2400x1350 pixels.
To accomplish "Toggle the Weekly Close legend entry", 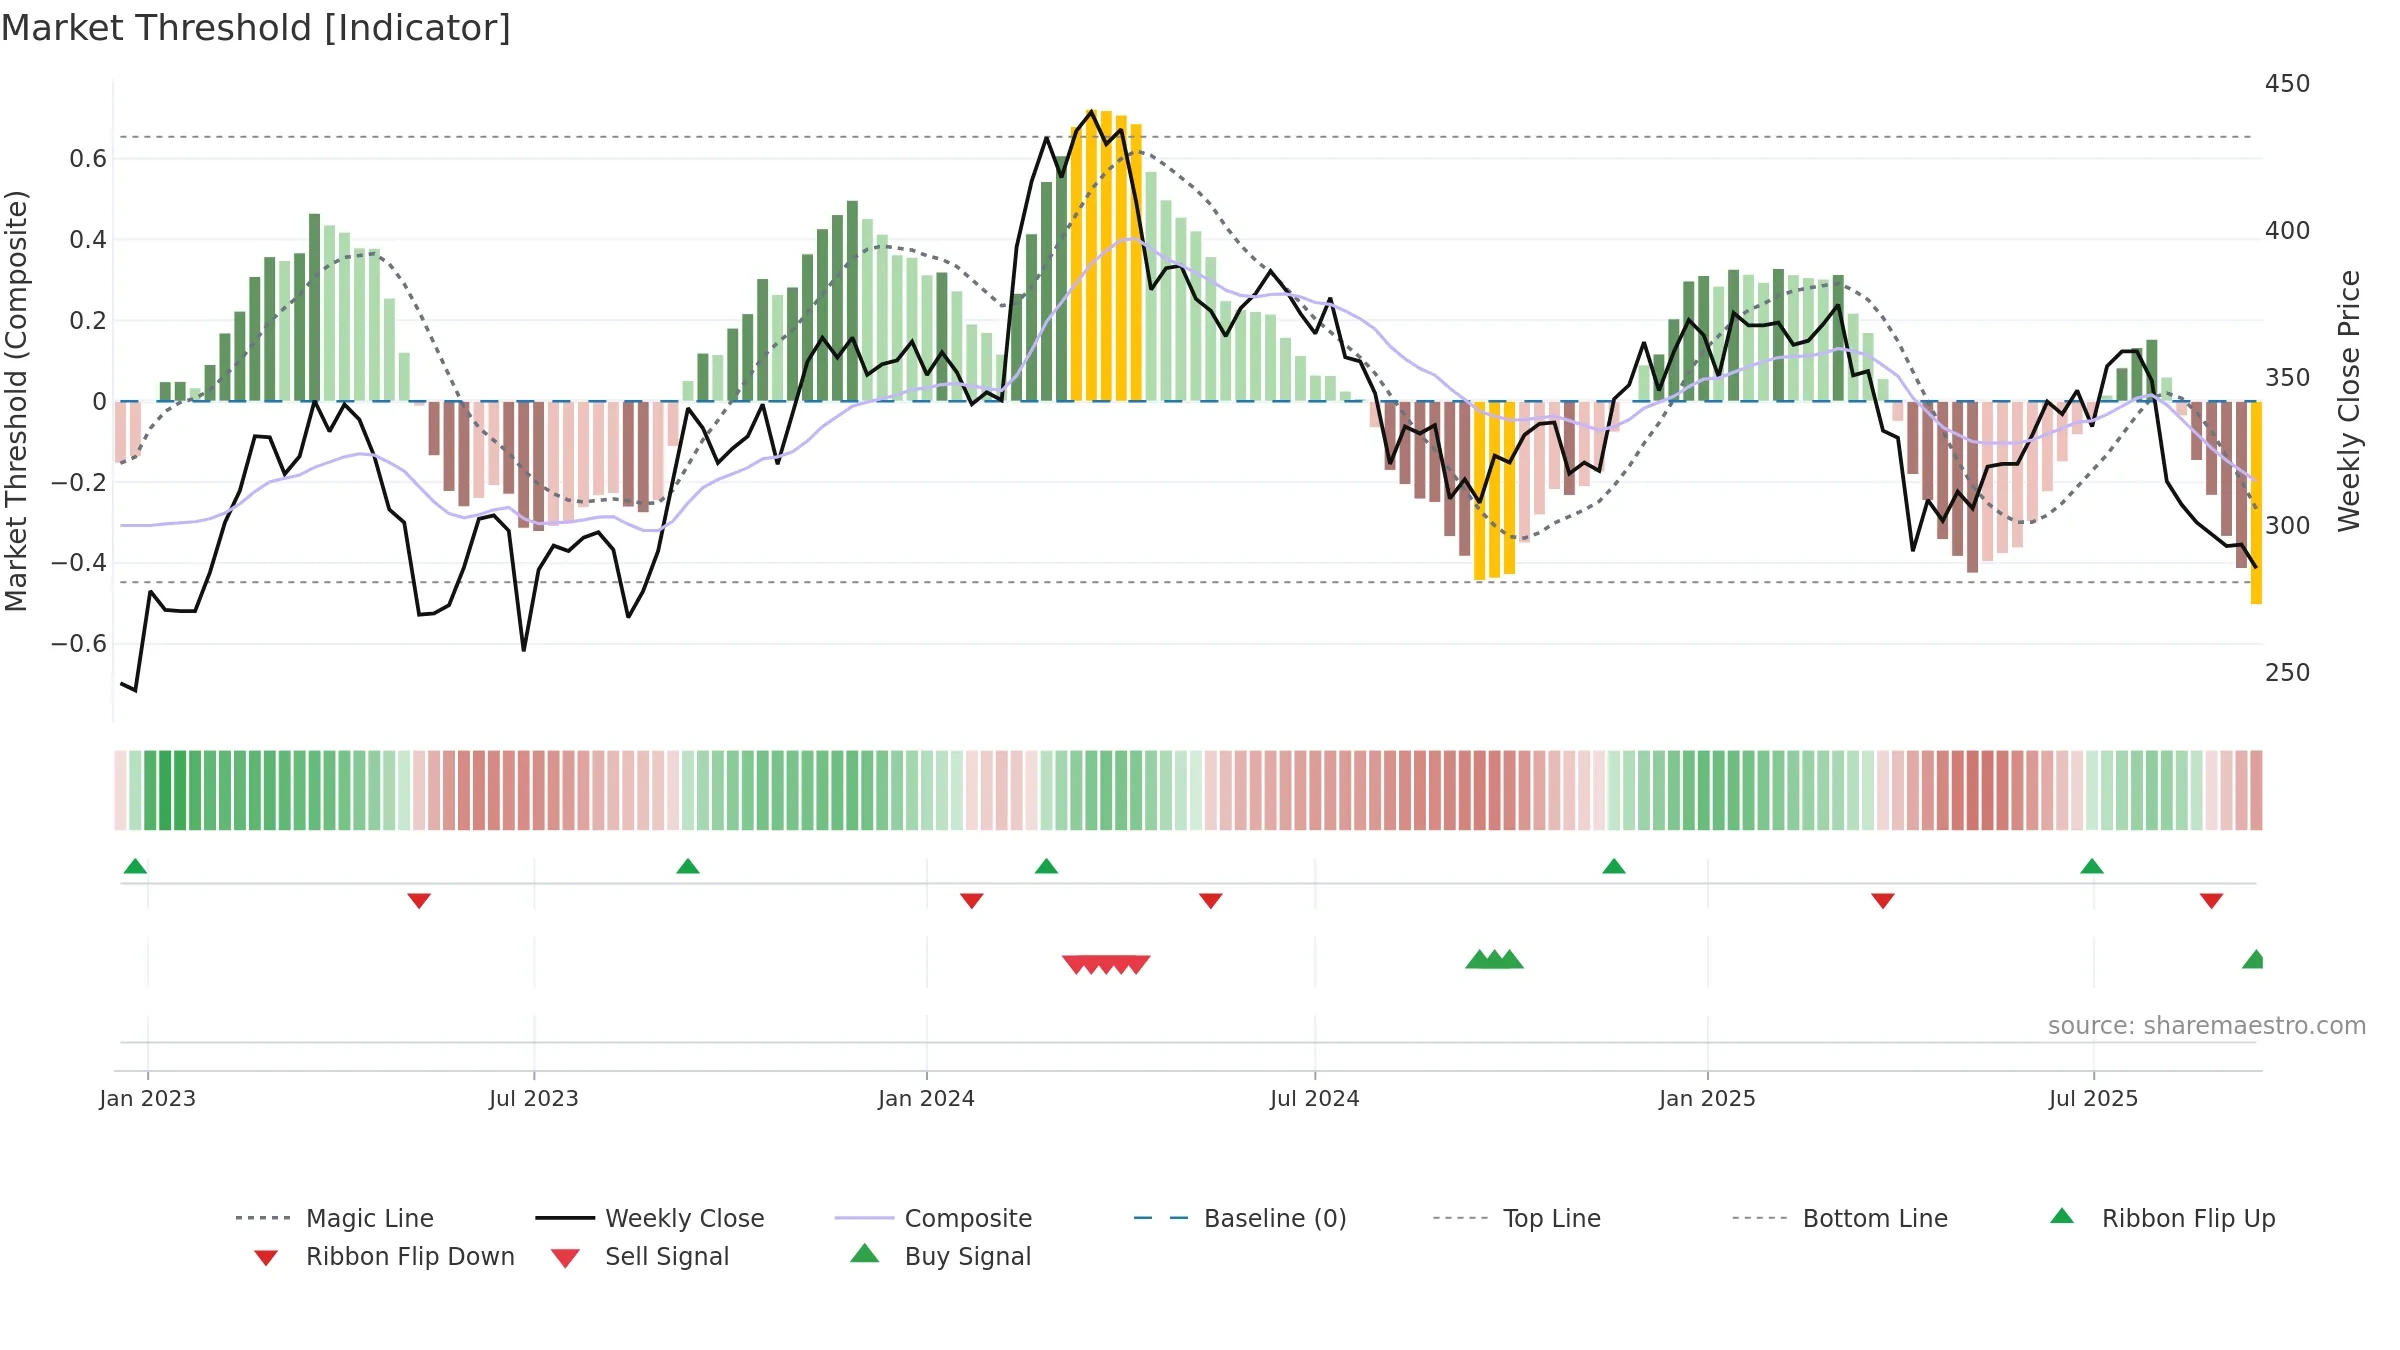I will (x=650, y=1218).
